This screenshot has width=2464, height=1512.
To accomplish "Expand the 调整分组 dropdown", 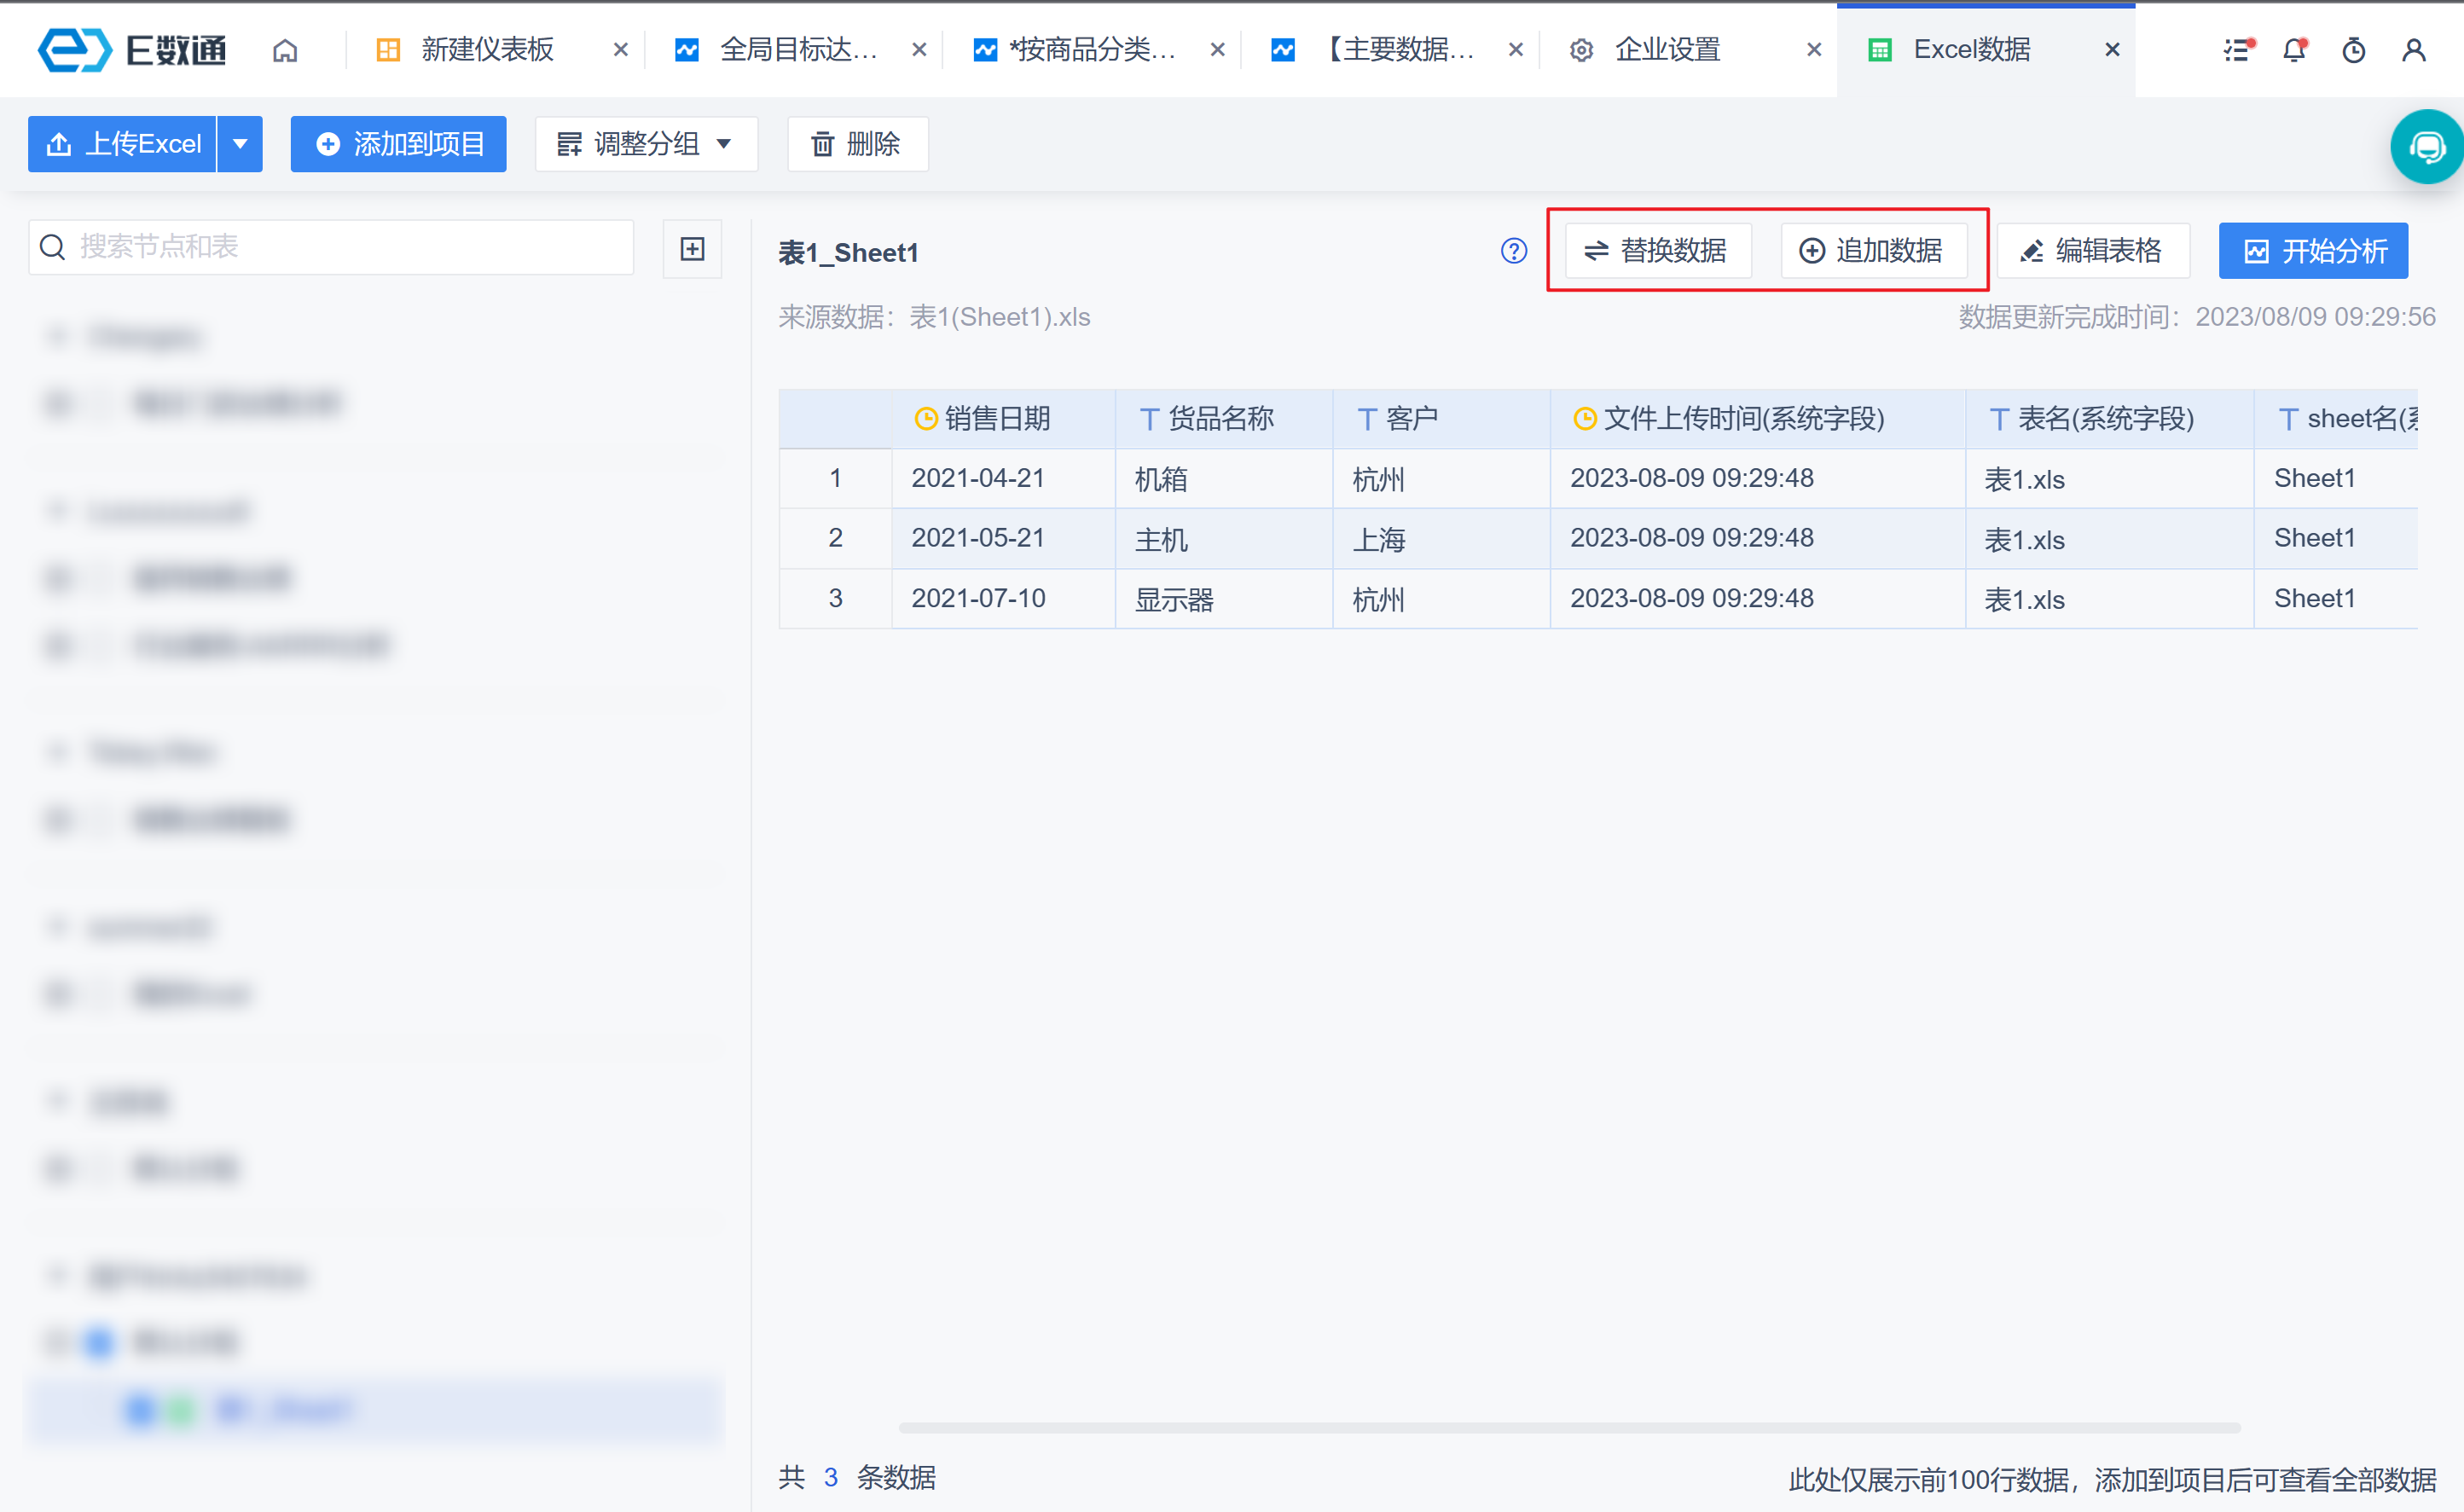I will click(x=646, y=144).
